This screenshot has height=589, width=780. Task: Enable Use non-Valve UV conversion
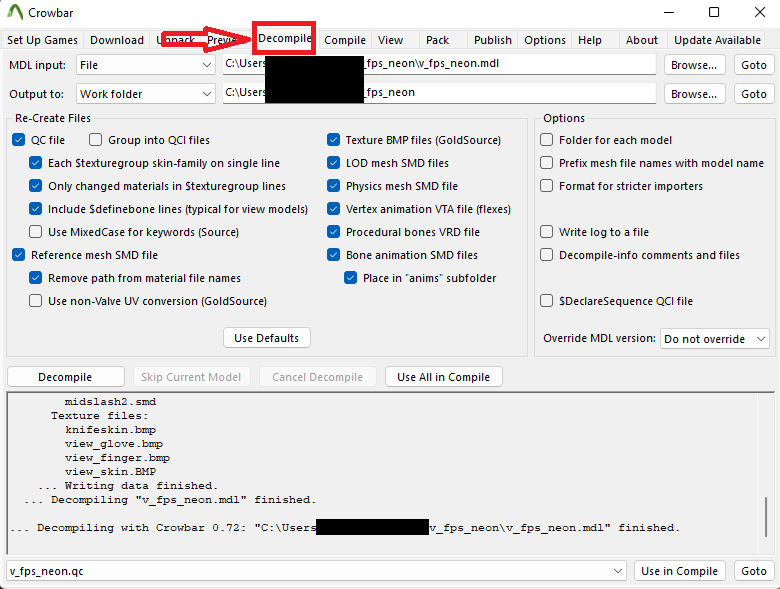(35, 301)
